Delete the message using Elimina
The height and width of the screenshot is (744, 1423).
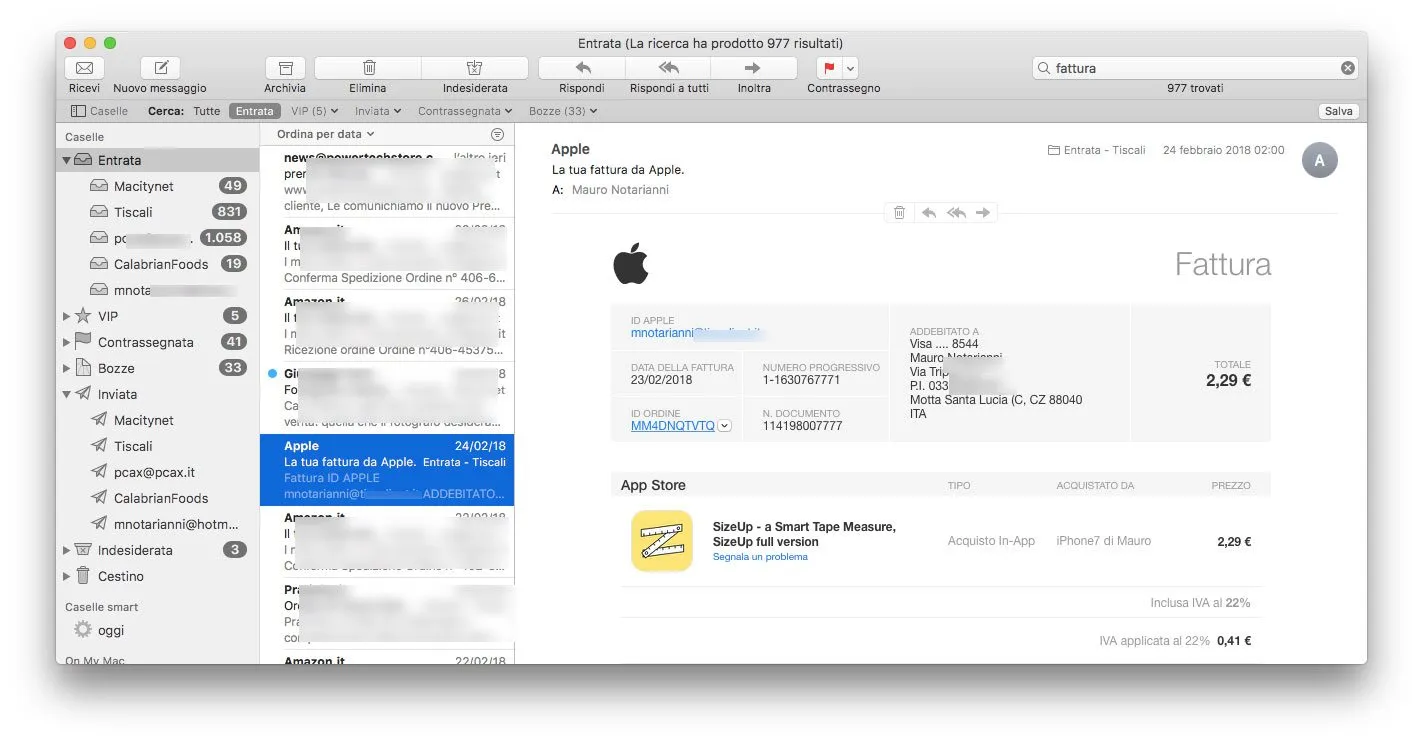(367, 67)
